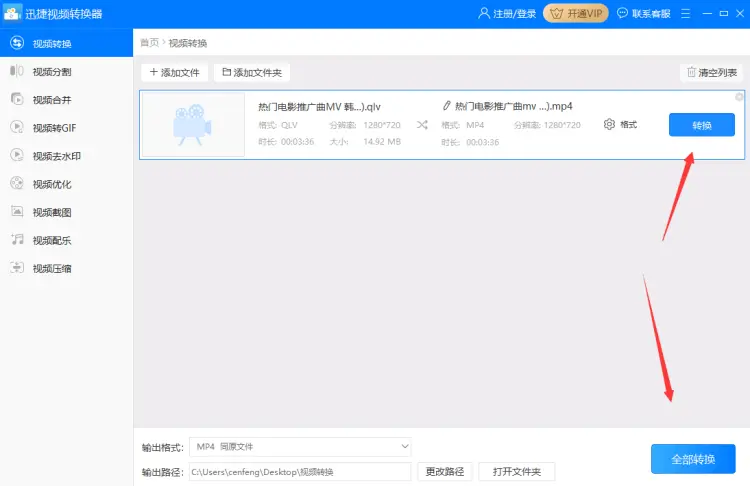Click the 更改路径 button
The image size is (750, 486).
point(445,472)
